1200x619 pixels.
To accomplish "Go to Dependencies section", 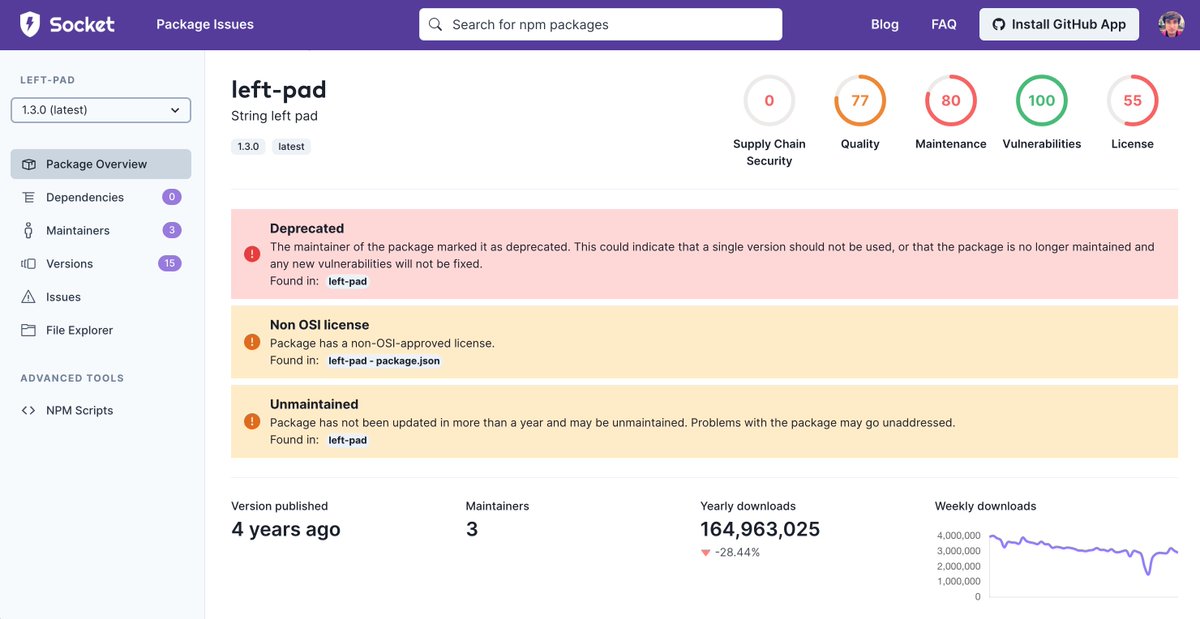I will tap(101, 197).
